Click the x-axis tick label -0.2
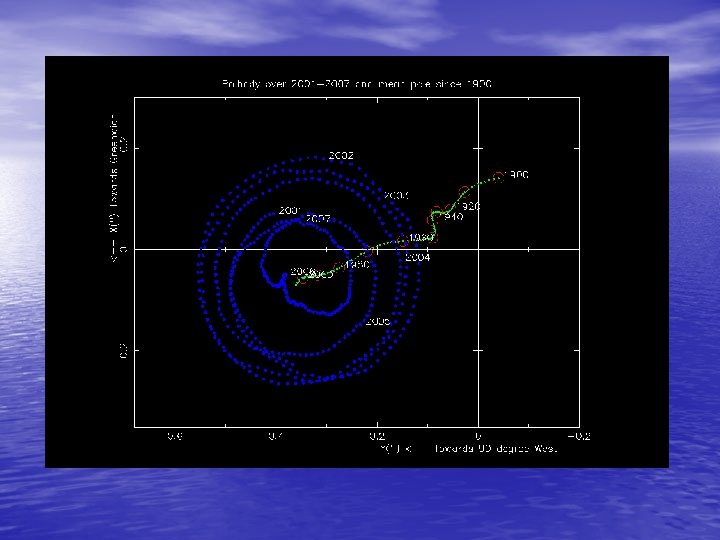The height and width of the screenshot is (540, 720). 579,436
